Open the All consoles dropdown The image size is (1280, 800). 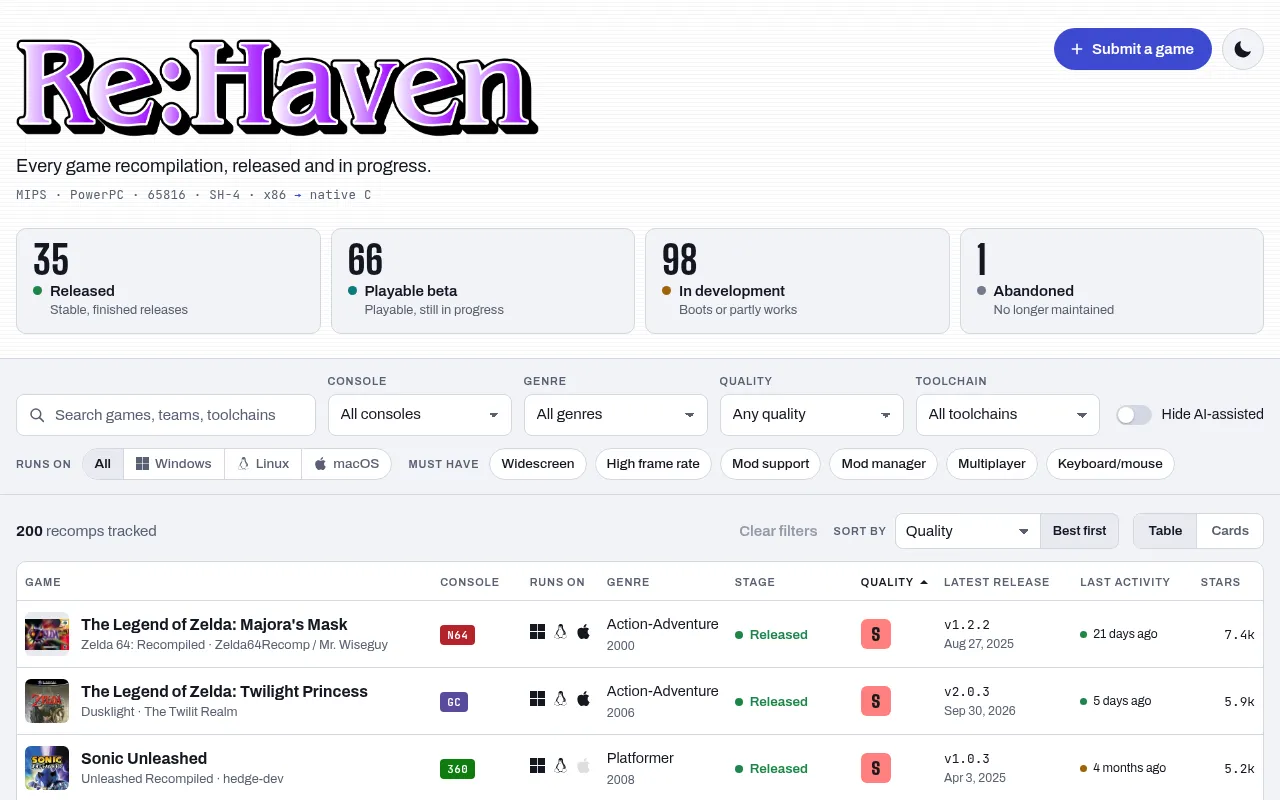(420, 415)
